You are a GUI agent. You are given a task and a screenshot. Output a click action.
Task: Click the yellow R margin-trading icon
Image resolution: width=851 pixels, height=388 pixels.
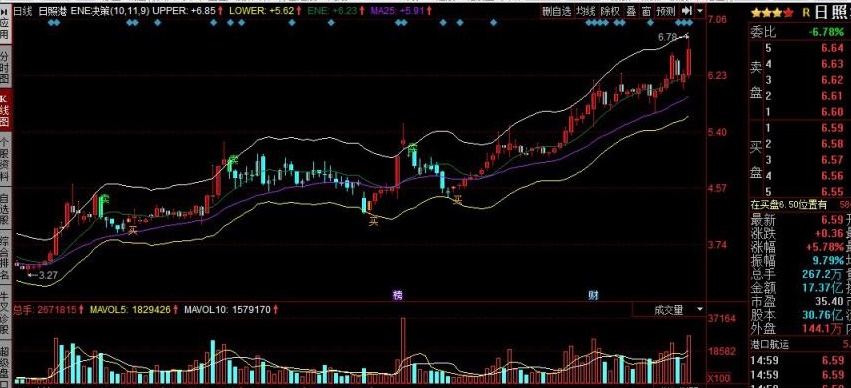[x=806, y=11]
